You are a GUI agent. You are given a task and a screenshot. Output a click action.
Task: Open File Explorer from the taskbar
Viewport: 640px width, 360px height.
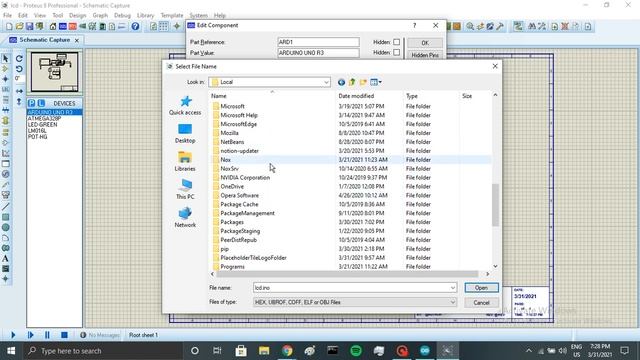click(x=264, y=351)
